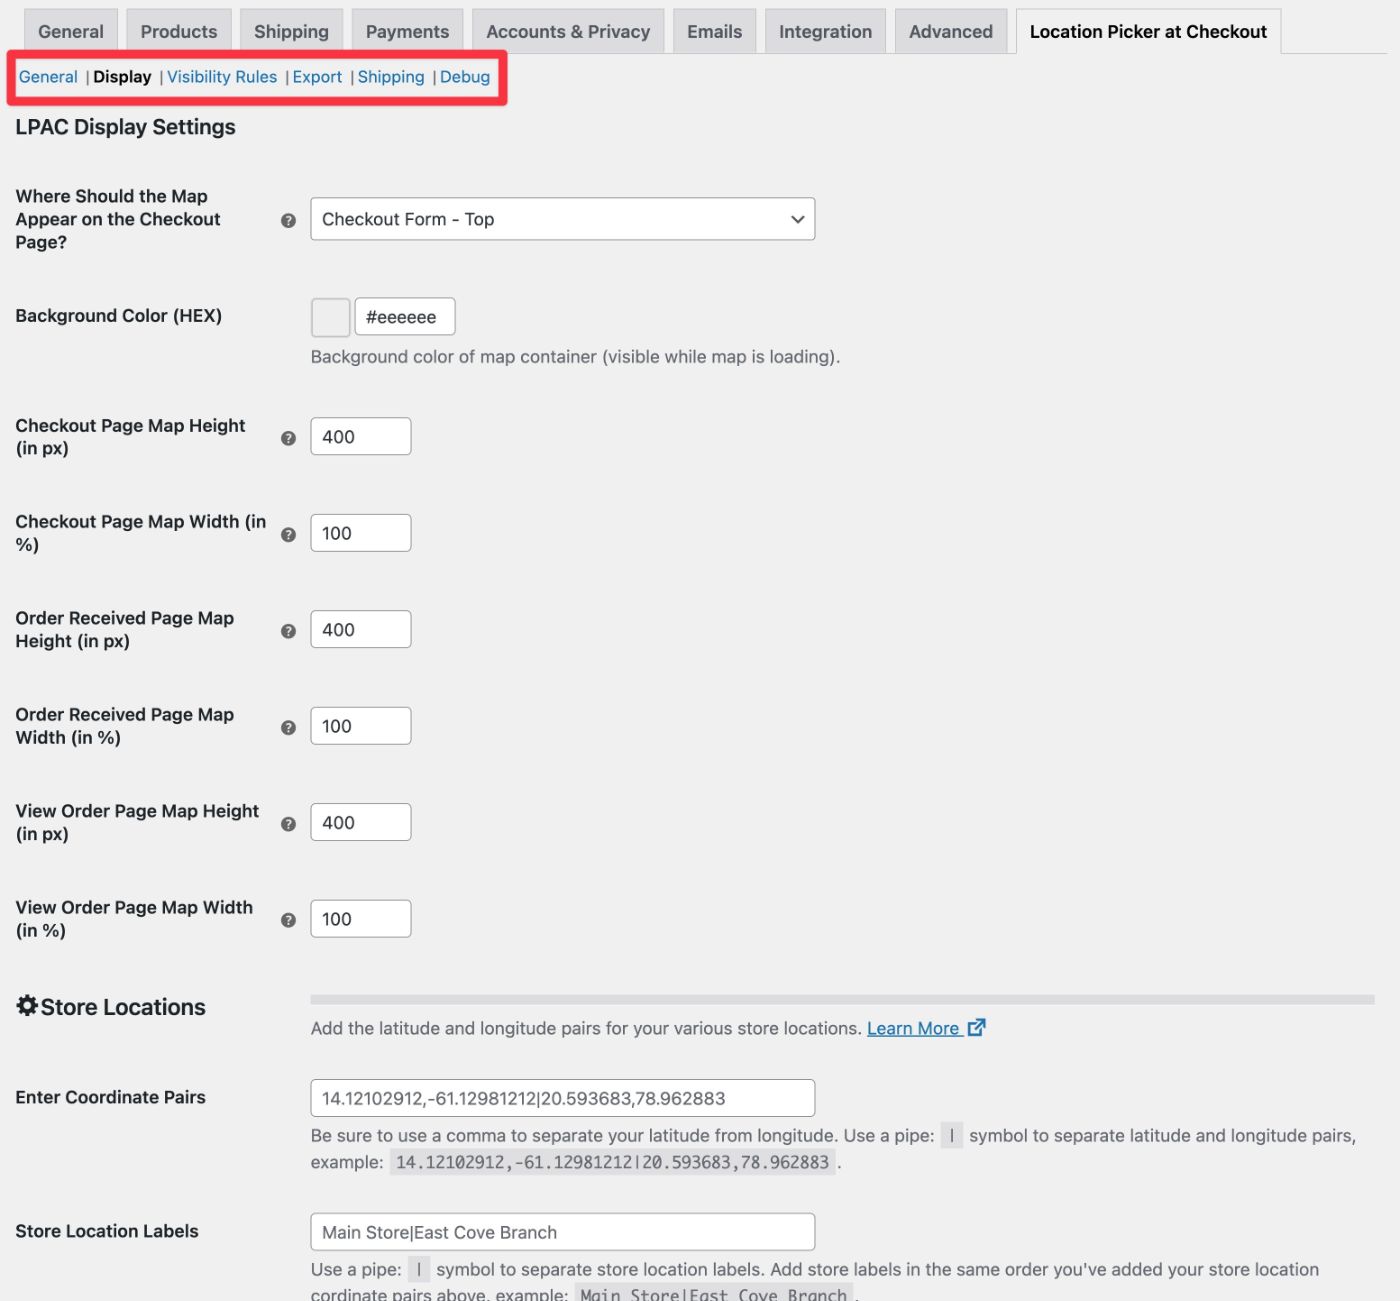This screenshot has height=1301, width=1400.
Task: Open the Shipping settings tab
Action: pyautogui.click(x=291, y=31)
